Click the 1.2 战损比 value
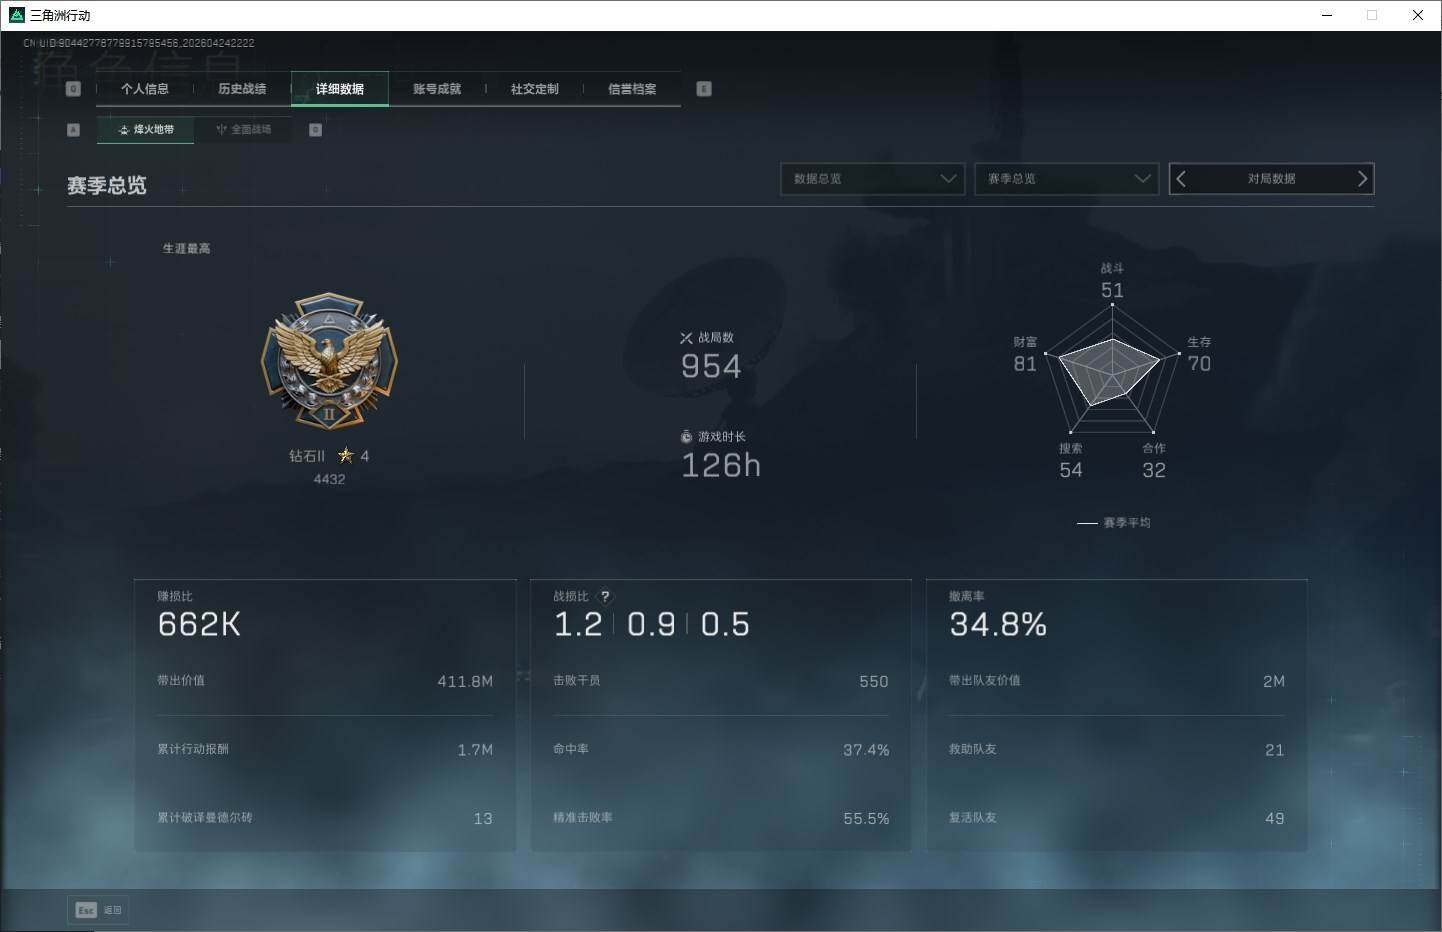The height and width of the screenshot is (932, 1442). tap(578, 625)
